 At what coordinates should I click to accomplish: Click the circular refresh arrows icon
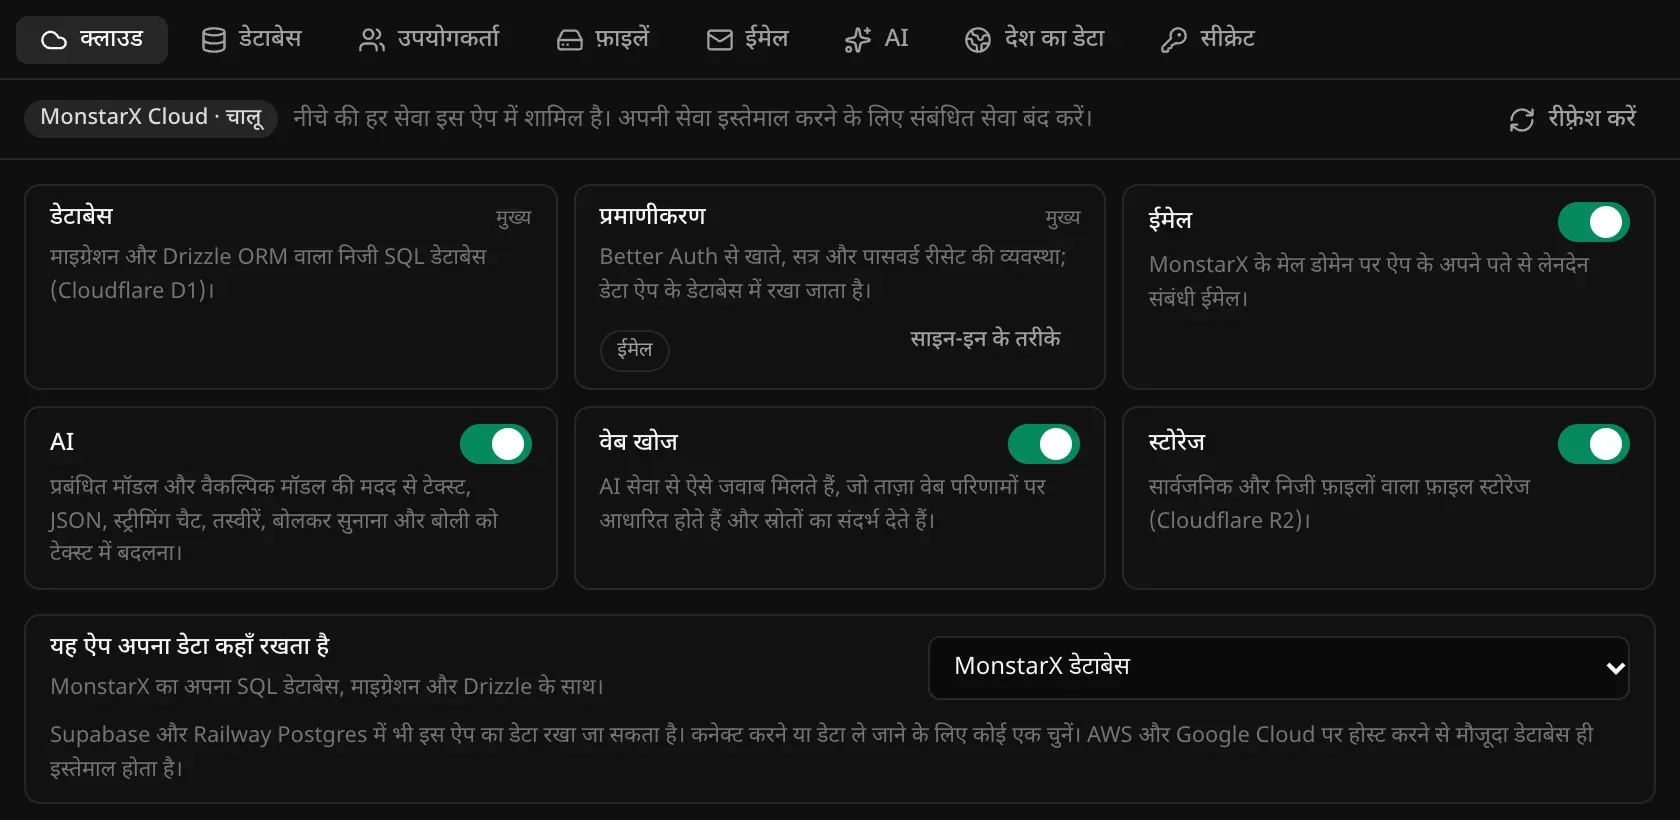click(1522, 120)
